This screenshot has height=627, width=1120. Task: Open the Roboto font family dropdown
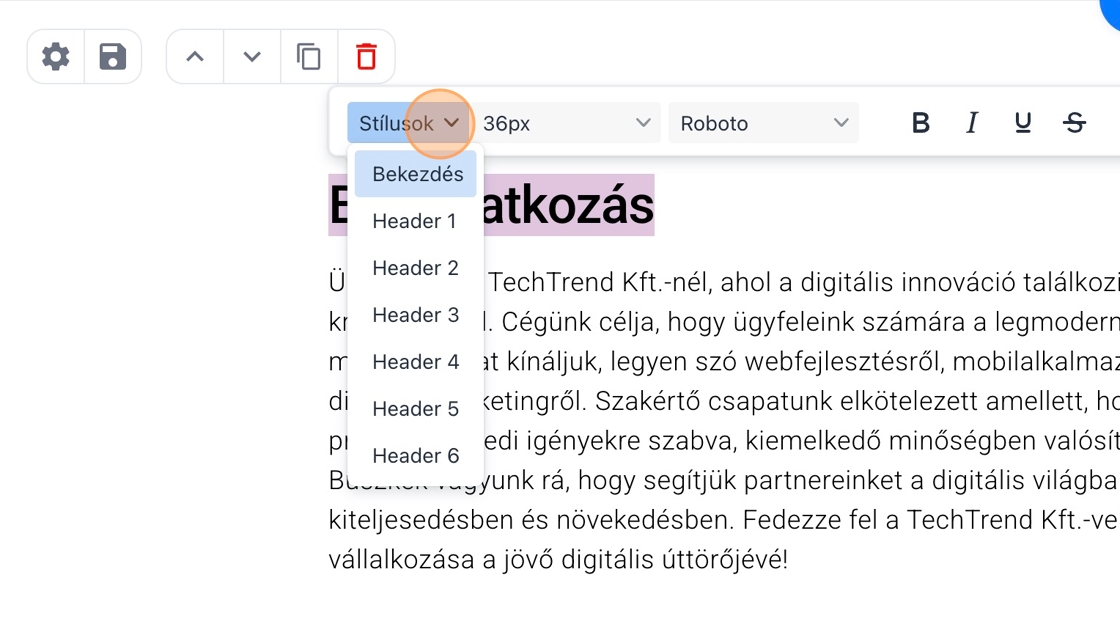pos(763,123)
